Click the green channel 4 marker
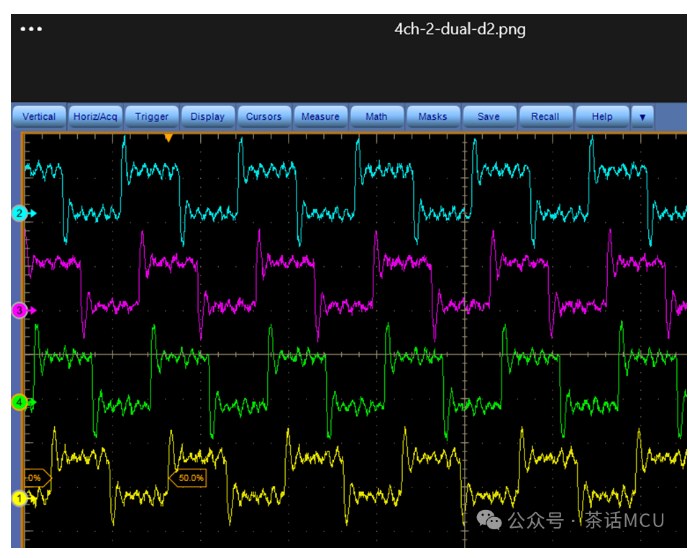Image resolution: width=698 pixels, height=558 pixels. click(x=20, y=402)
